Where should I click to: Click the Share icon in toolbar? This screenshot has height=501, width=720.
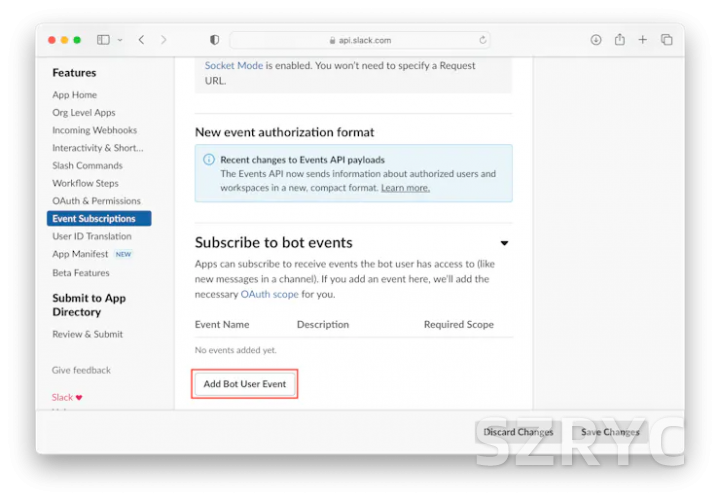click(619, 40)
